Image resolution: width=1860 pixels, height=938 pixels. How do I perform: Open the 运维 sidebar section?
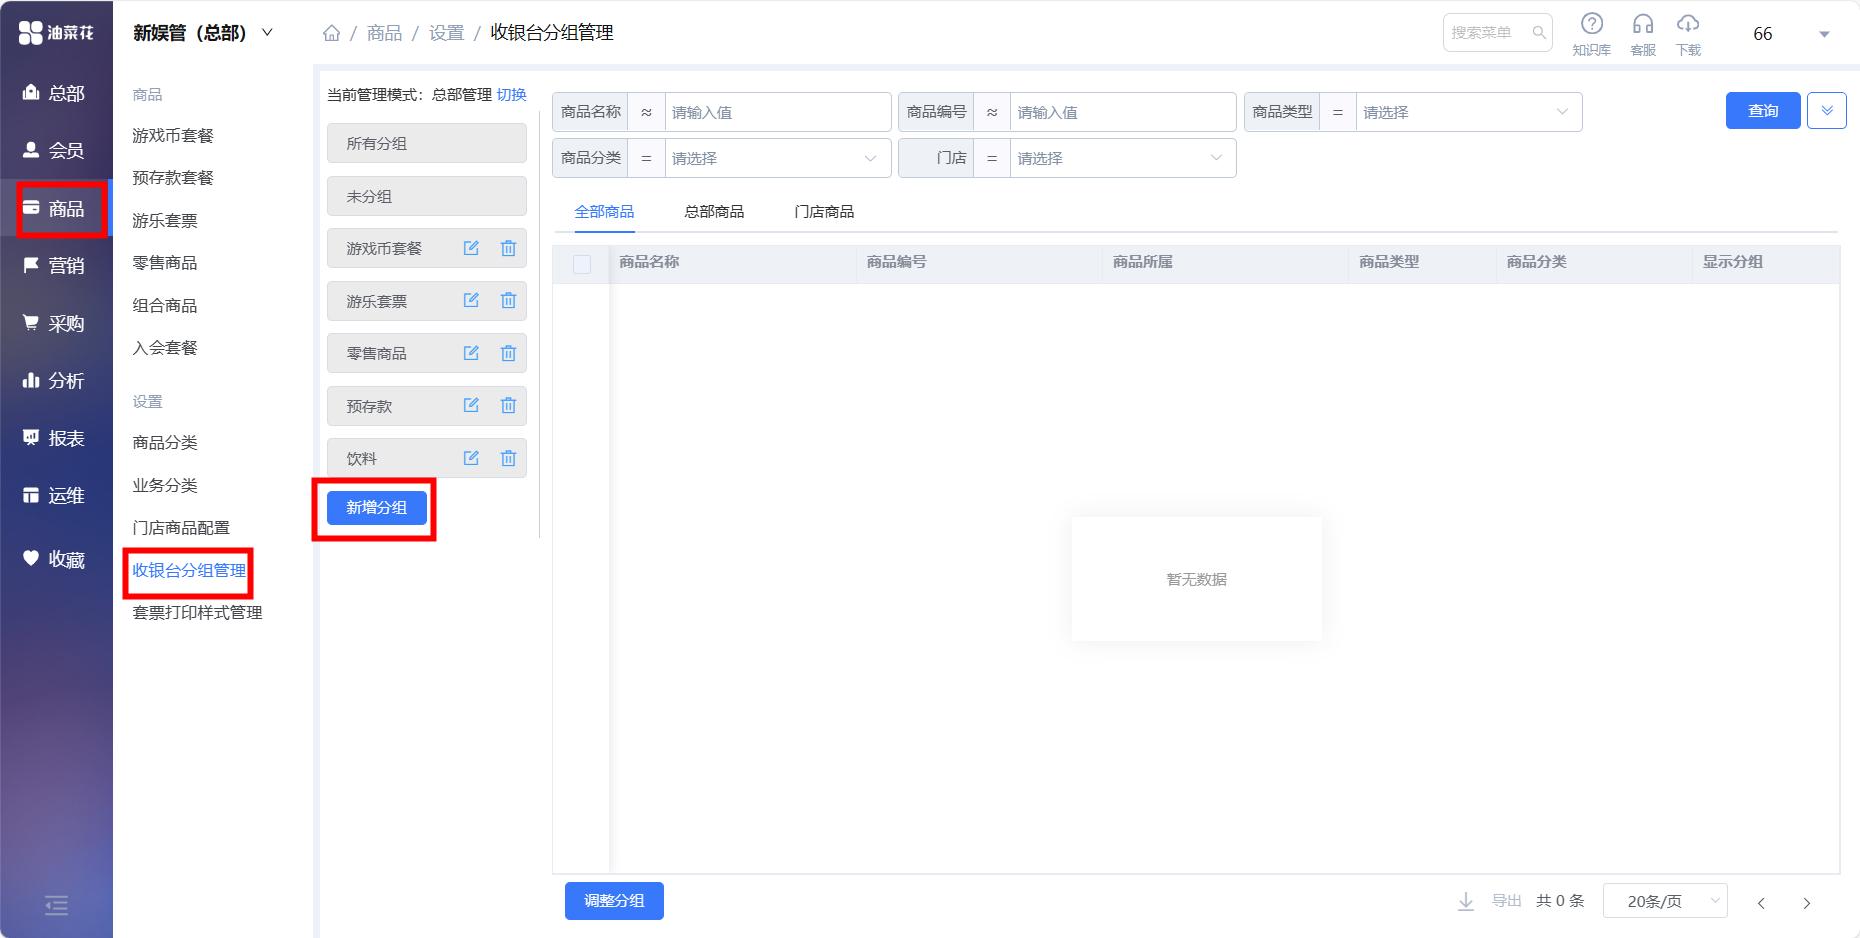(x=55, y=496)
